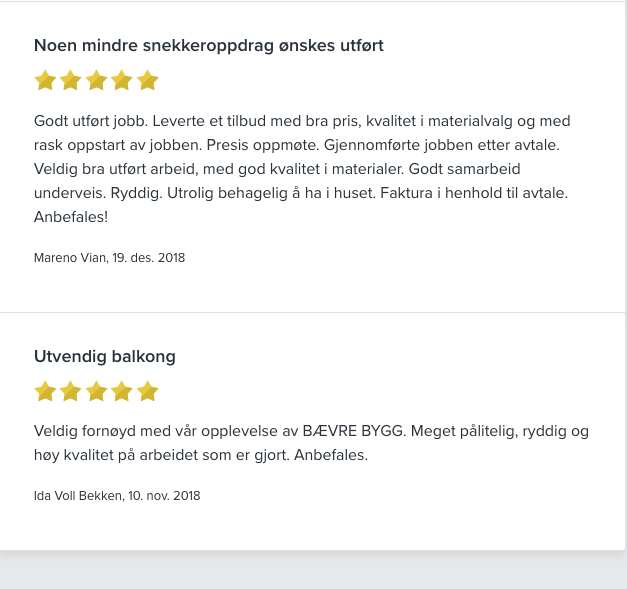Click the gray area below the reviews
Image resolution: width=627 pixels, height=589 pixels.
pyautogui.click(x=313, y=570)
